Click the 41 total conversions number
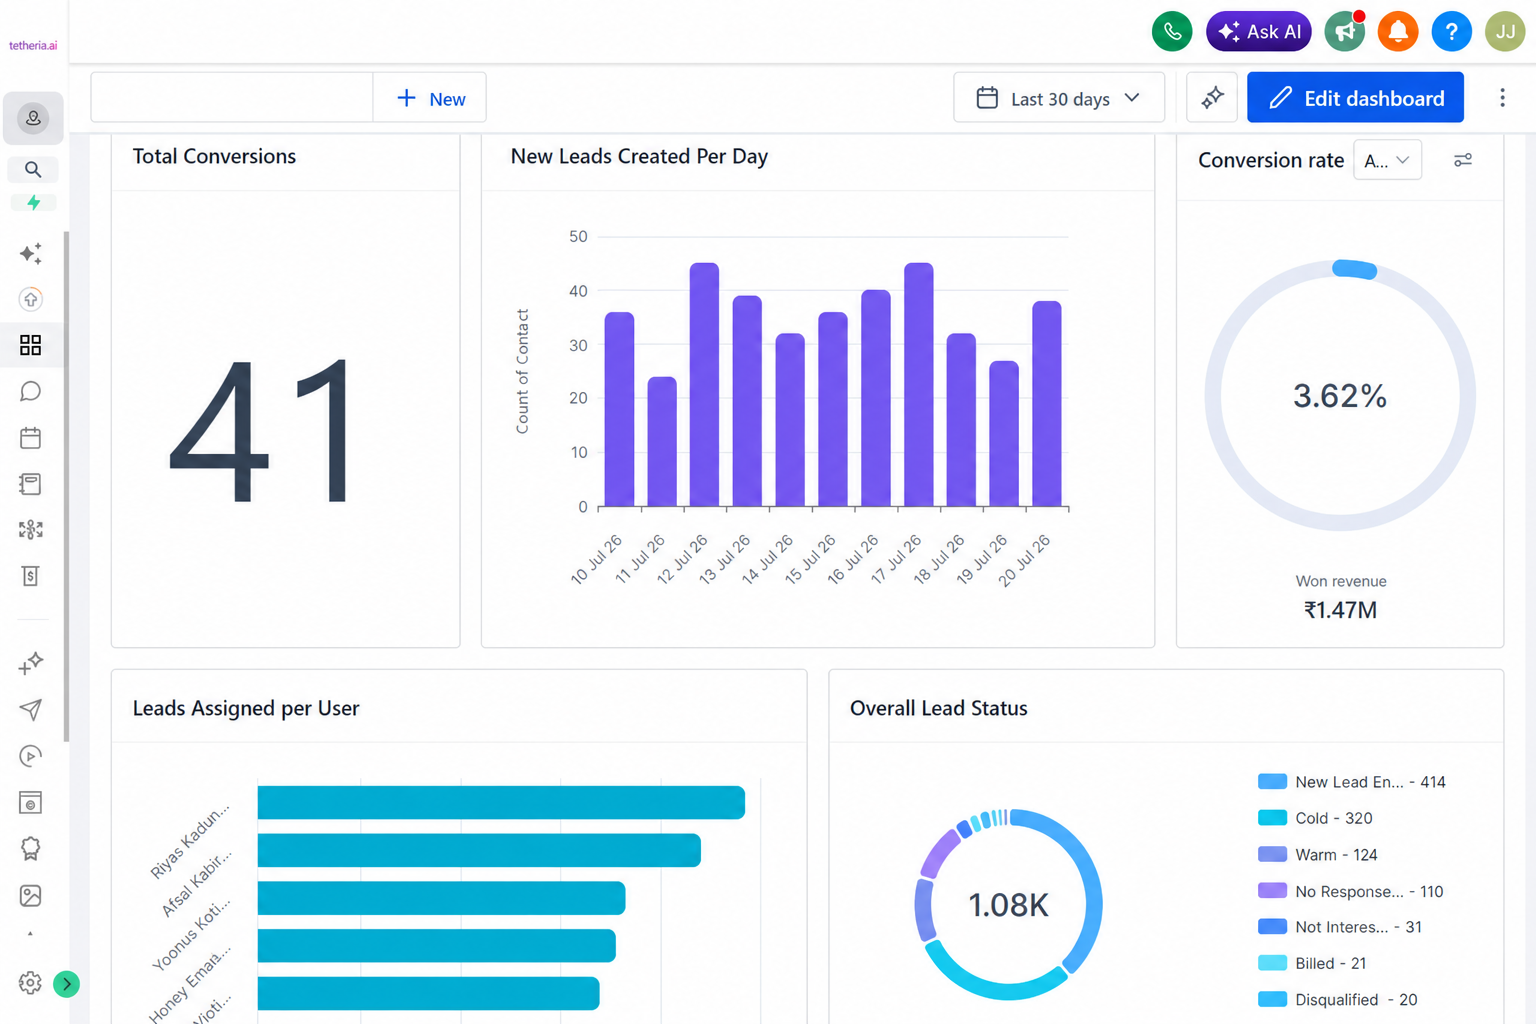The image size is (1536, 1024). pos(261,431)
